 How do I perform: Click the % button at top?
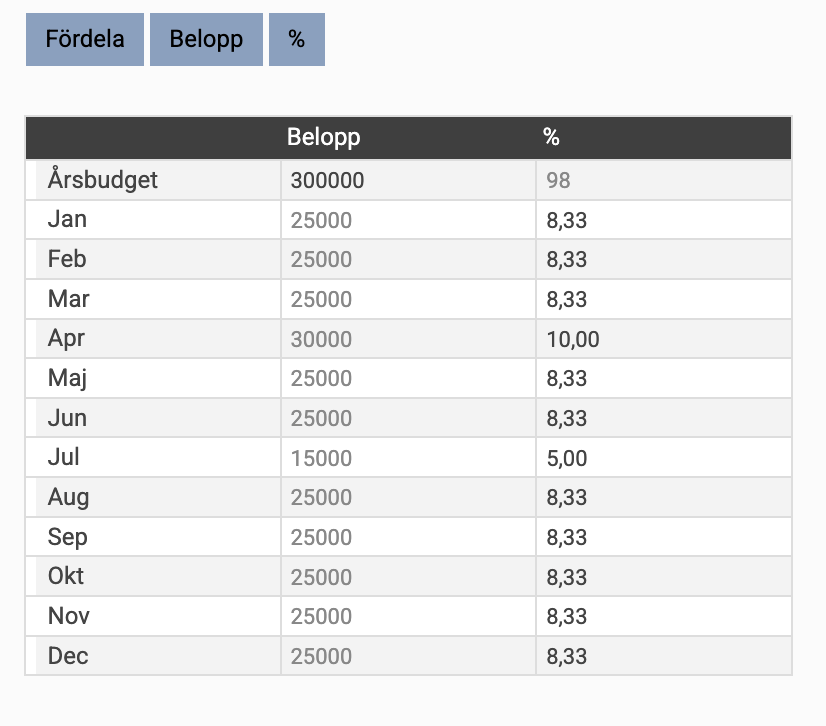(297, 40)
